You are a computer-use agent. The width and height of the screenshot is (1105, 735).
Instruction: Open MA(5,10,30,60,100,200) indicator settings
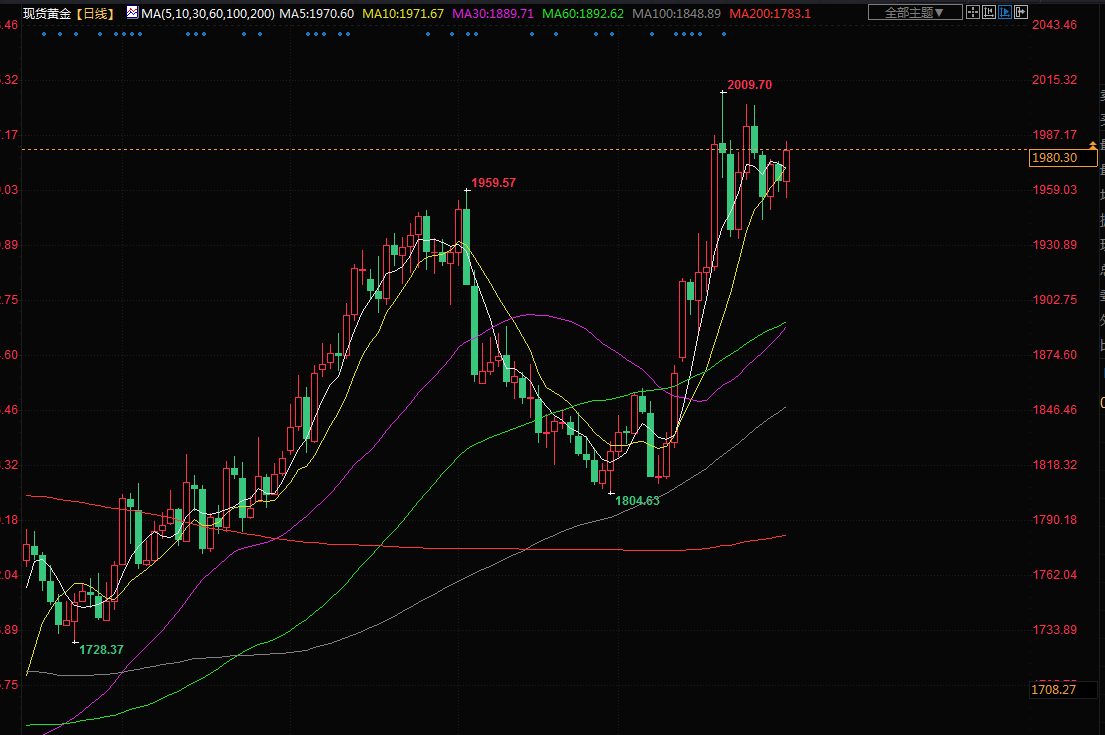click(x=208, y=13)
